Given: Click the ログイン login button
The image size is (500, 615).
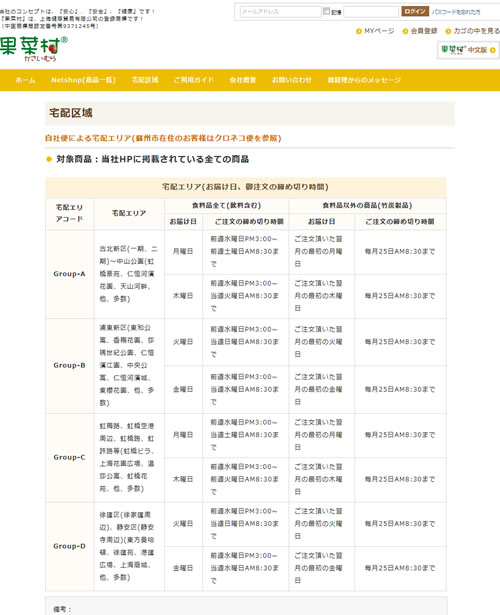Looking at the screenshot, I should coord(415,11).
